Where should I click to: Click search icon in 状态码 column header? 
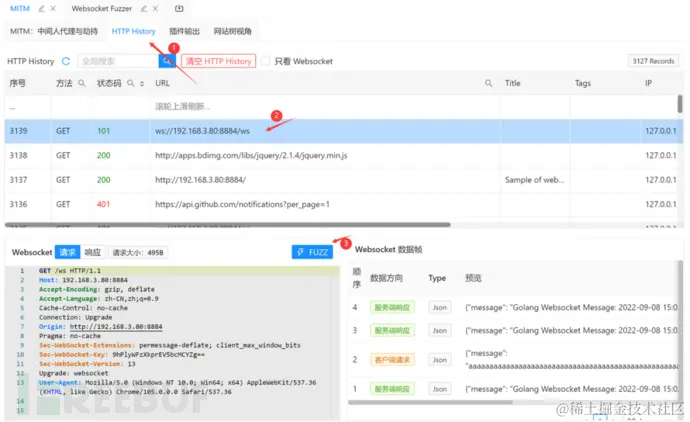(131, 83)
